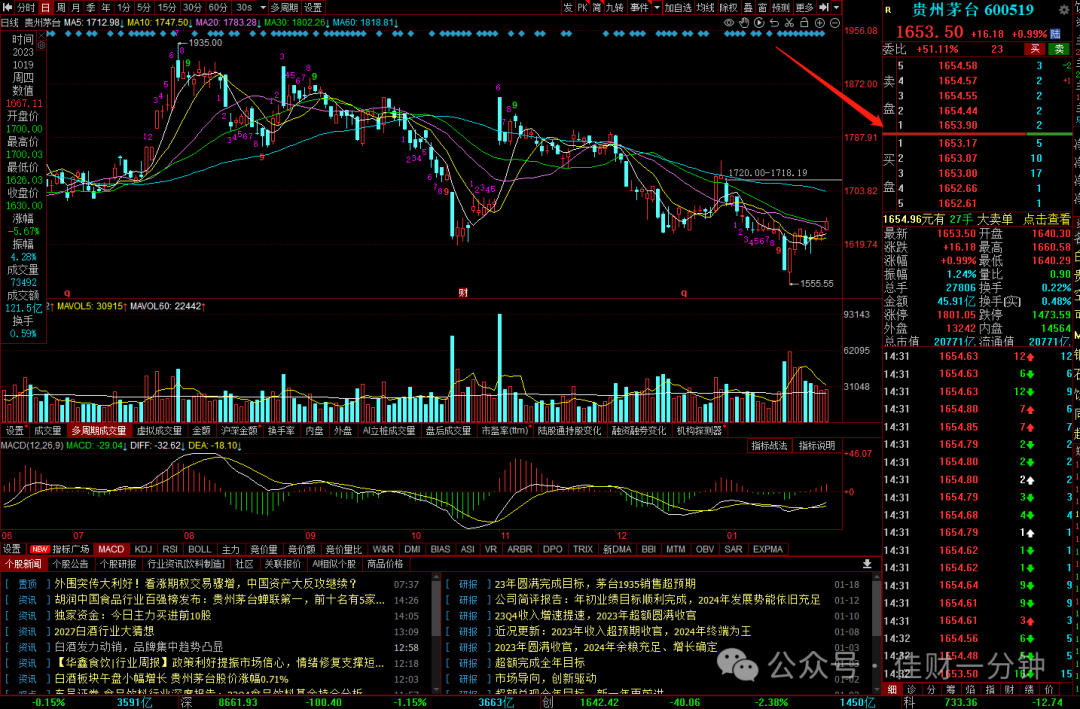Viewport: 1080px width, 709px height.
Task: Open news headline 2027白酒行业大猜想
Action: tap(104, 630)
